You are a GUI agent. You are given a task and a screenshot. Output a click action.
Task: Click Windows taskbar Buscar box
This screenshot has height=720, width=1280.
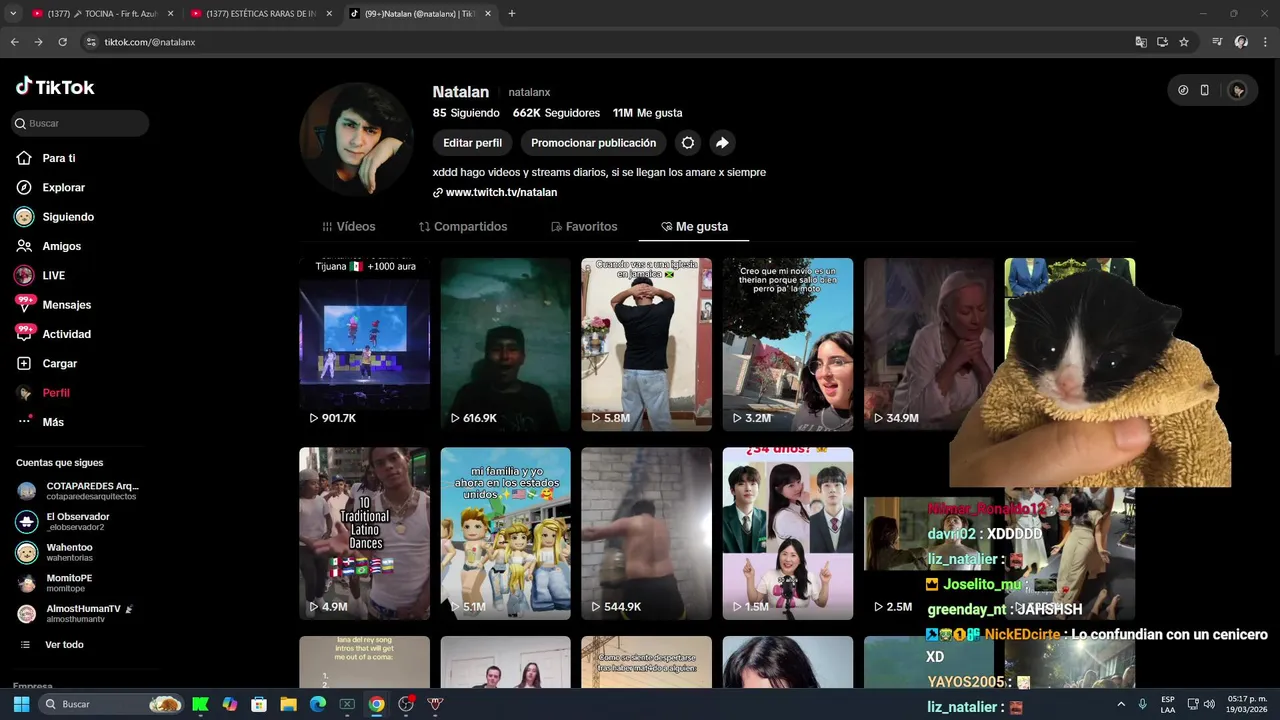(111, 704)
